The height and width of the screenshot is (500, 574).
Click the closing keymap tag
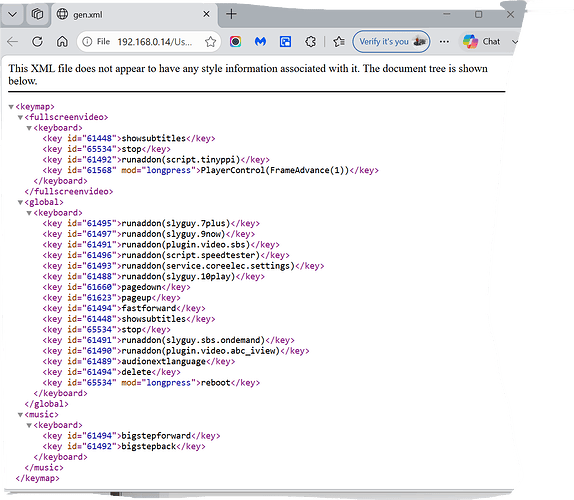[37, 478]
